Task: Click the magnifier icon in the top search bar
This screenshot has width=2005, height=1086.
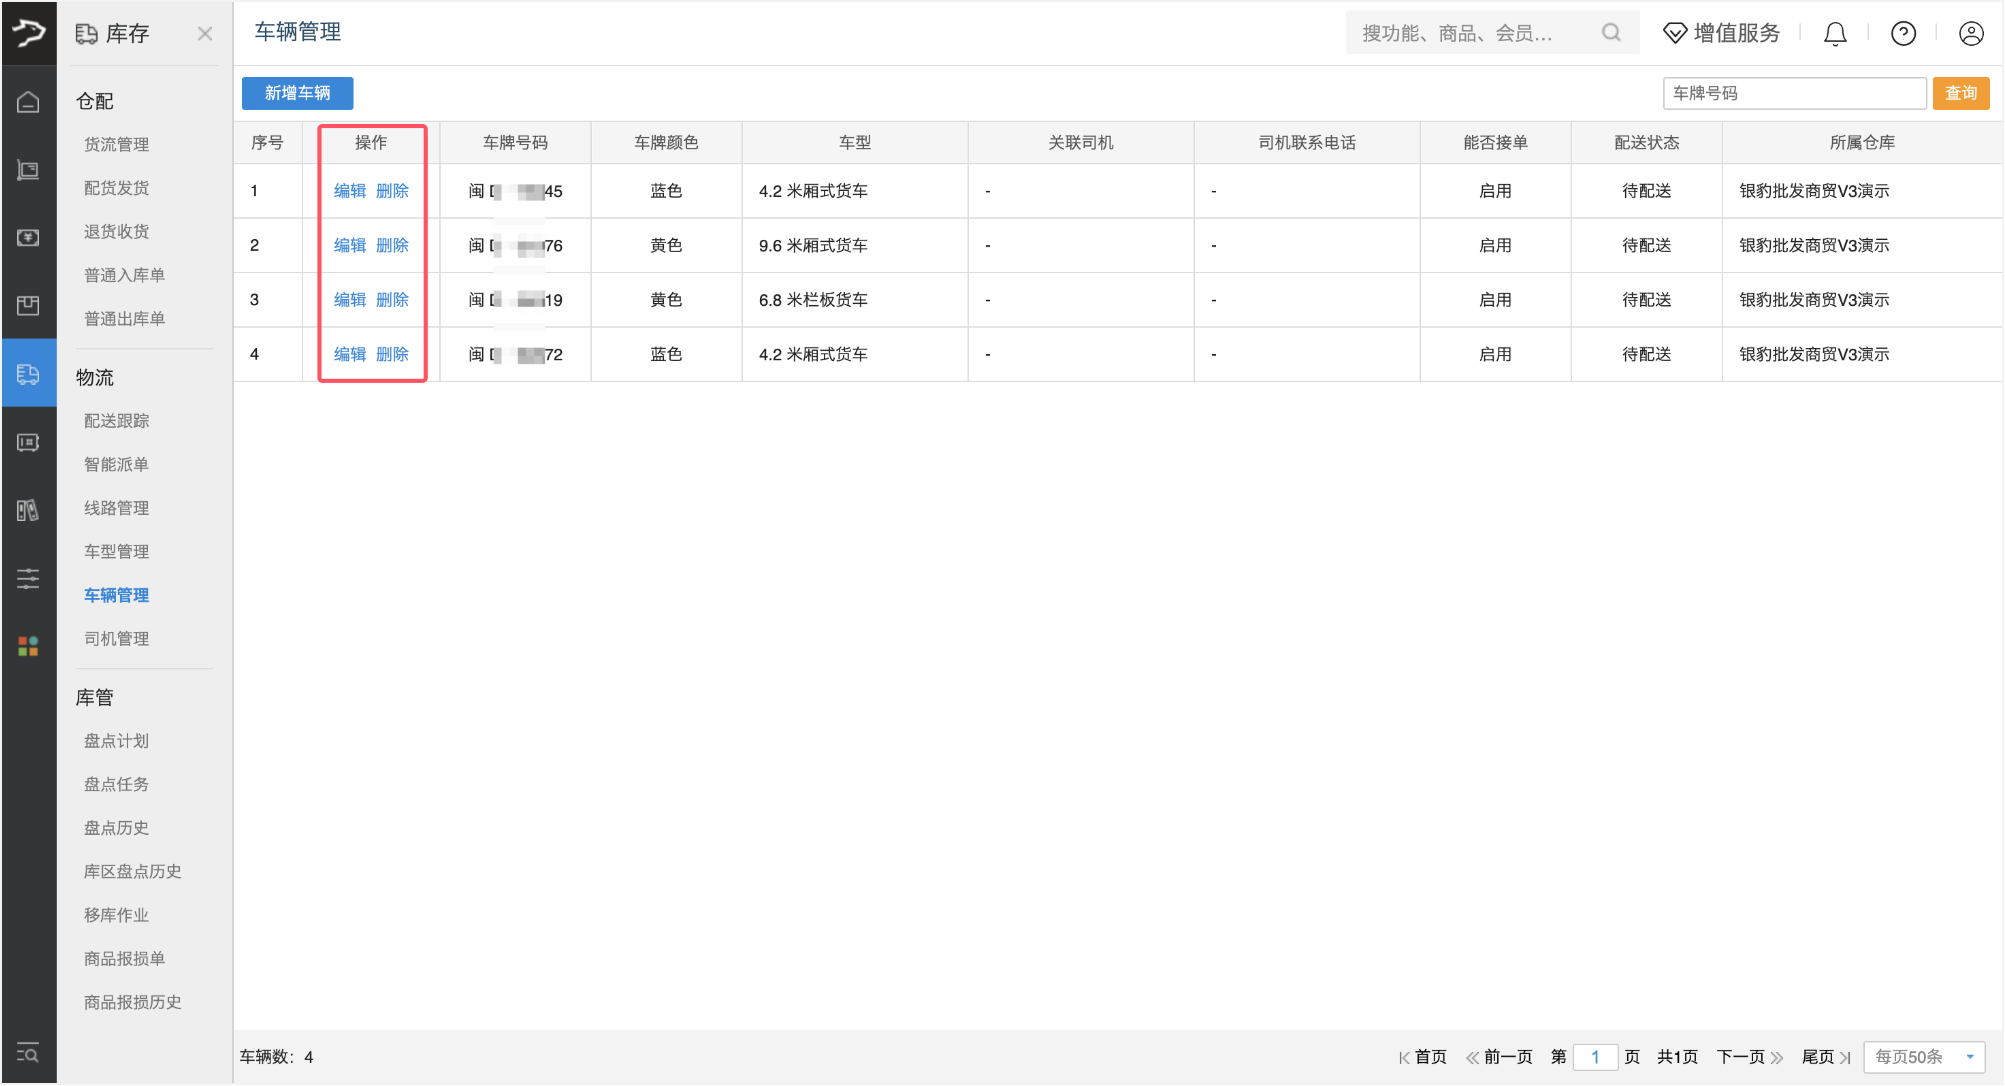Action: click(x=1611, y=32)
